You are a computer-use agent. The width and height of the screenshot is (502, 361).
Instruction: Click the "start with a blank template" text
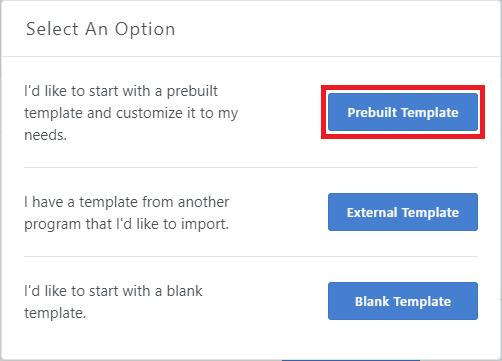click(x=113, y=302)
